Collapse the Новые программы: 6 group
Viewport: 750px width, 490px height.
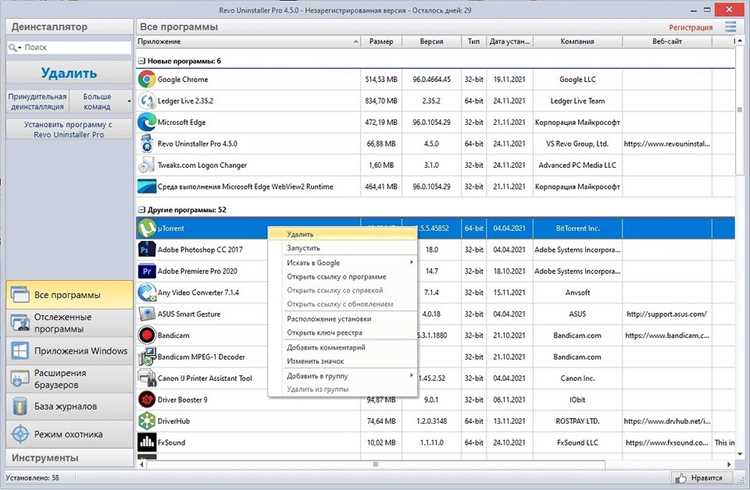point(142,61)
